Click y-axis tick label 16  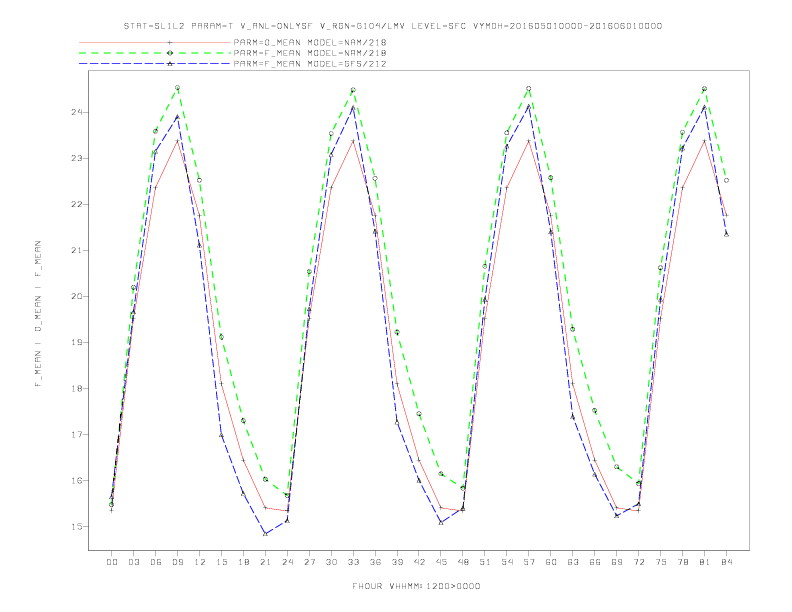coord(76,480)
